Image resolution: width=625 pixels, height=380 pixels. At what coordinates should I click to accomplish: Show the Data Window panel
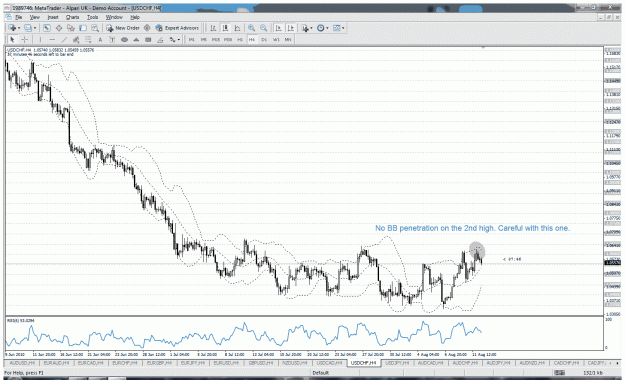[59, 28]
